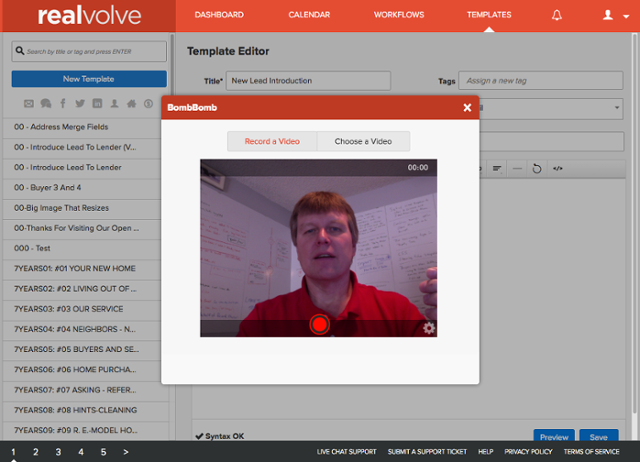Go to templates page 2
640x462 pixels.
tap(36, 452)
